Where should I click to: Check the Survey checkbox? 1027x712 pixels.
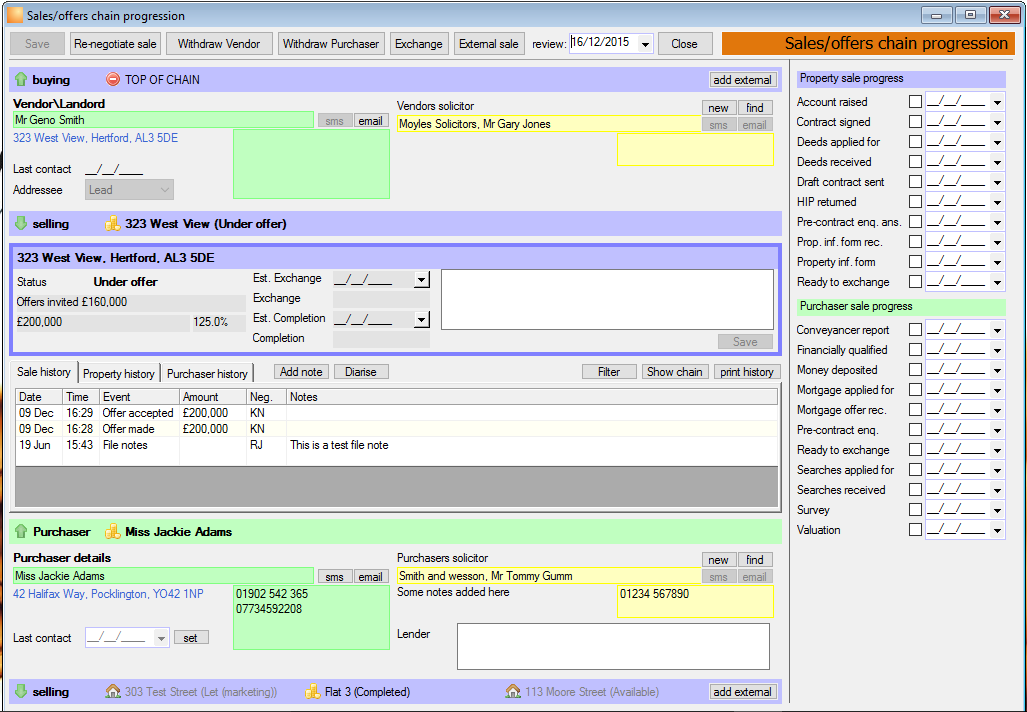[915, 510]
